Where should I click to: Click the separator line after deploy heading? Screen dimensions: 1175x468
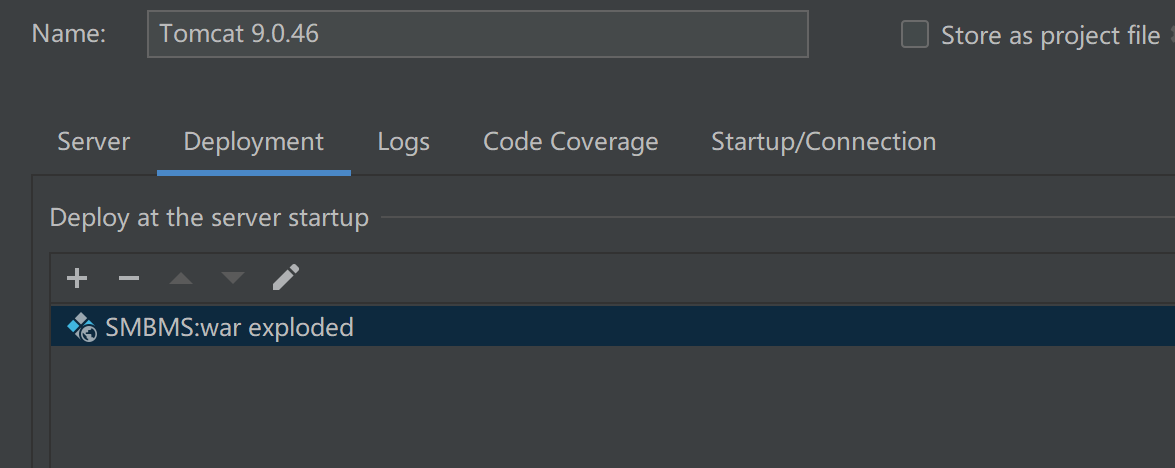coord(770,217)
